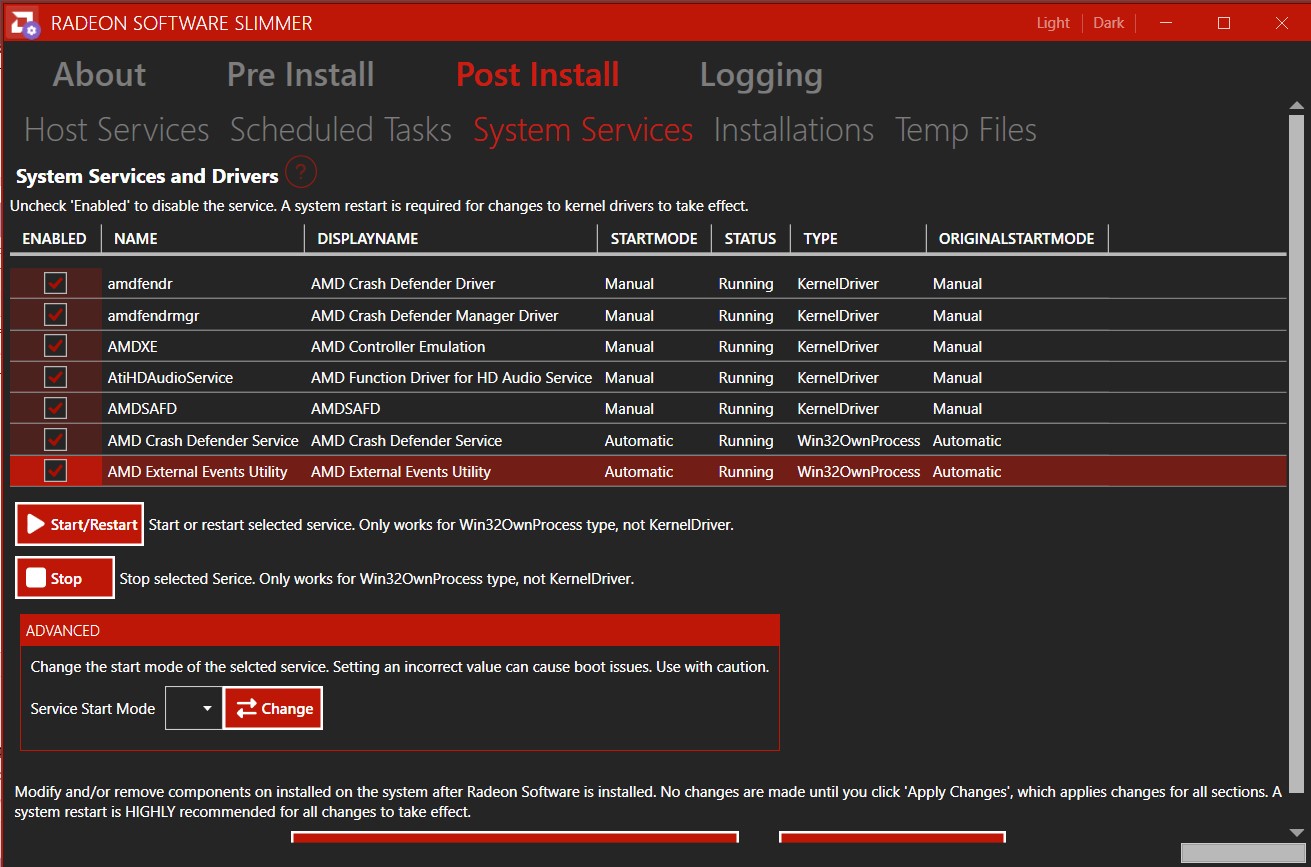
Task: Toggle AMD Crash Defender Service checkbox
Action: [55, 440]
